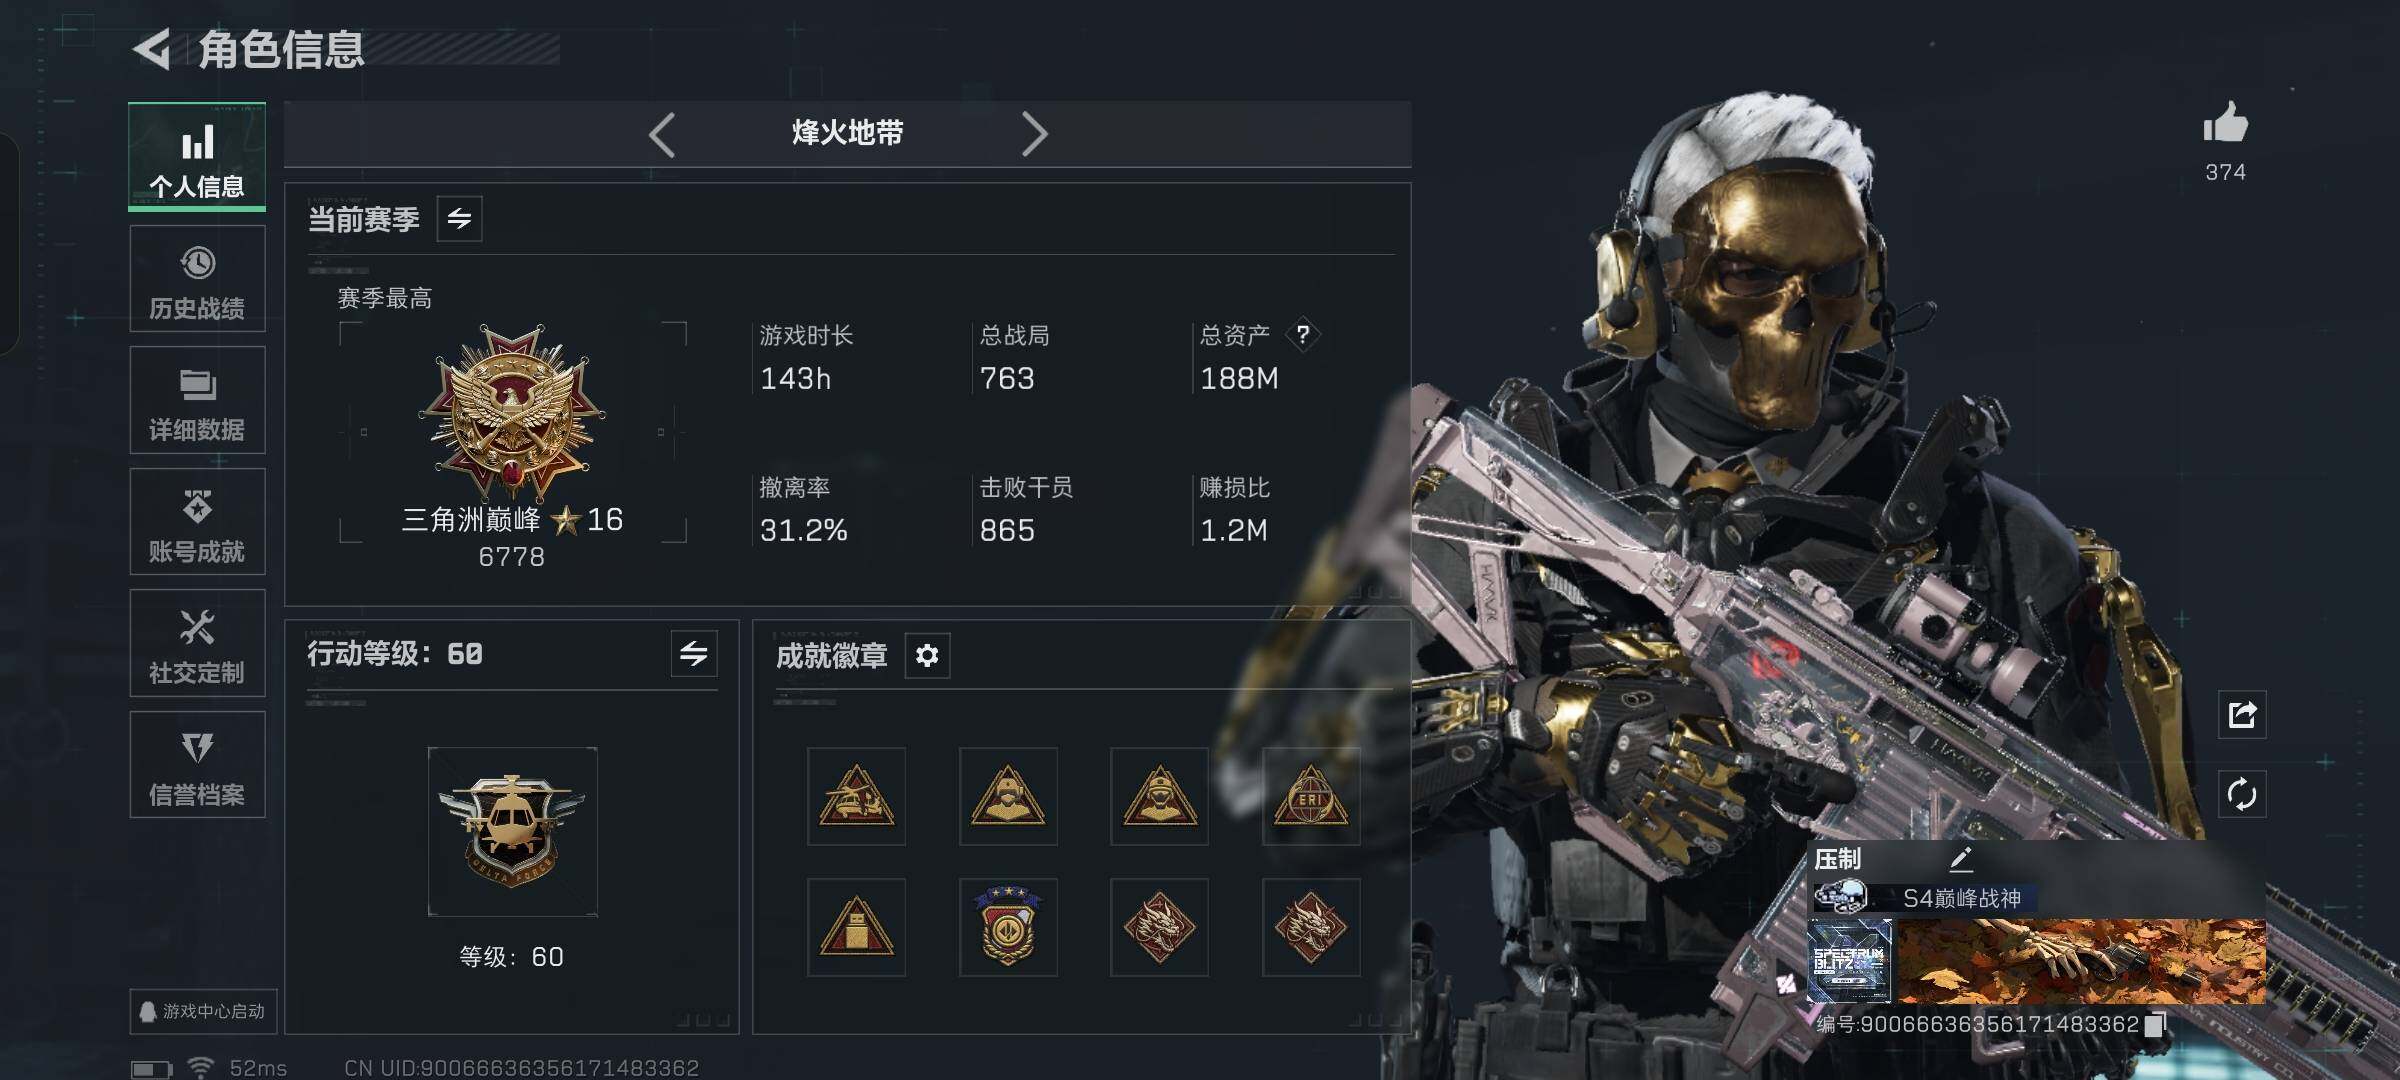The image size is (2400, 1080).
Task: Toggle the season switch next to 当前赛季
Action: 459,219
